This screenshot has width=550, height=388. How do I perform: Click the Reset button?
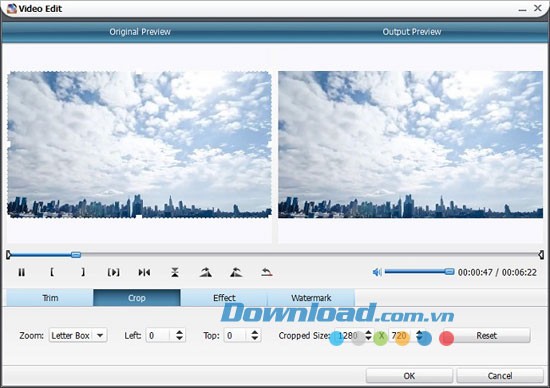[x=487, y=335]
